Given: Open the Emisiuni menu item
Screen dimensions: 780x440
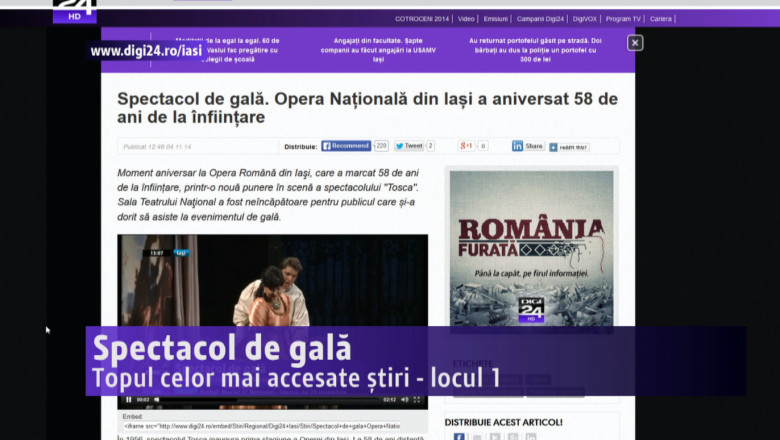Looking at the screenshot, I should point(495,19).
